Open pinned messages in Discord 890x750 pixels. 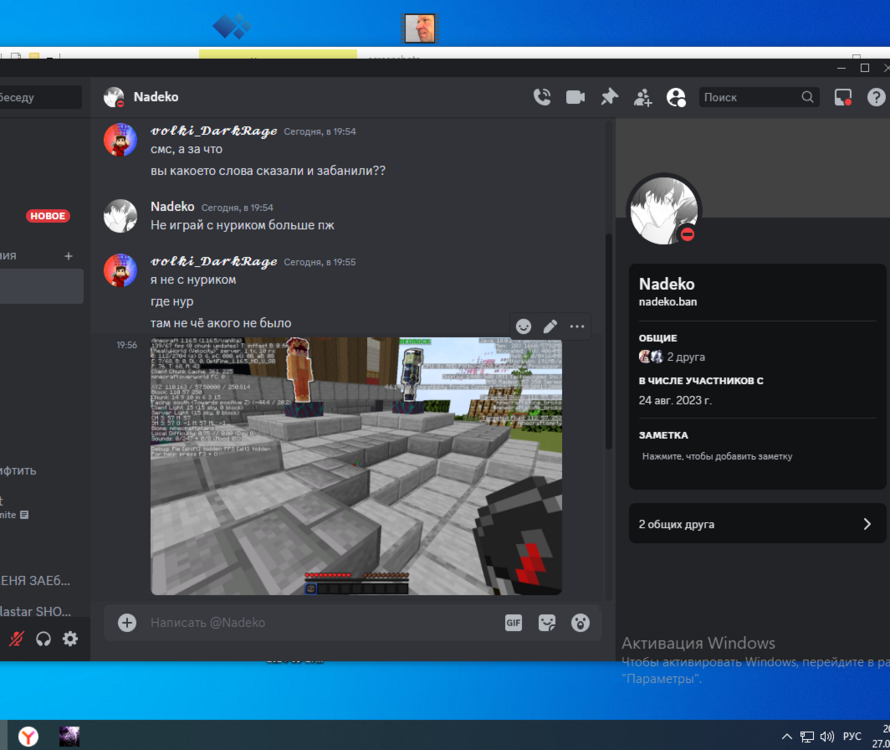609,97
